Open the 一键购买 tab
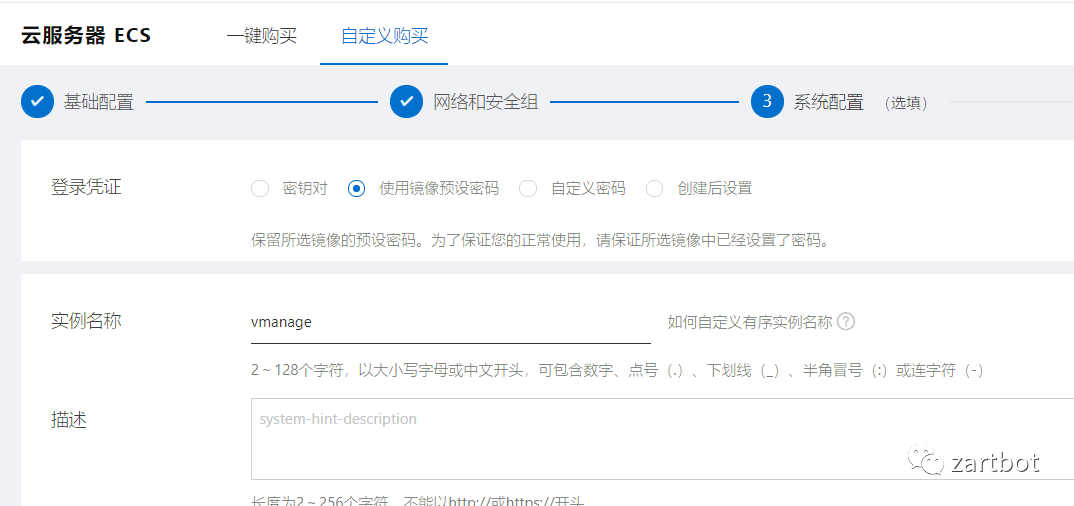 pyautogui.click(x=262, y=36)
